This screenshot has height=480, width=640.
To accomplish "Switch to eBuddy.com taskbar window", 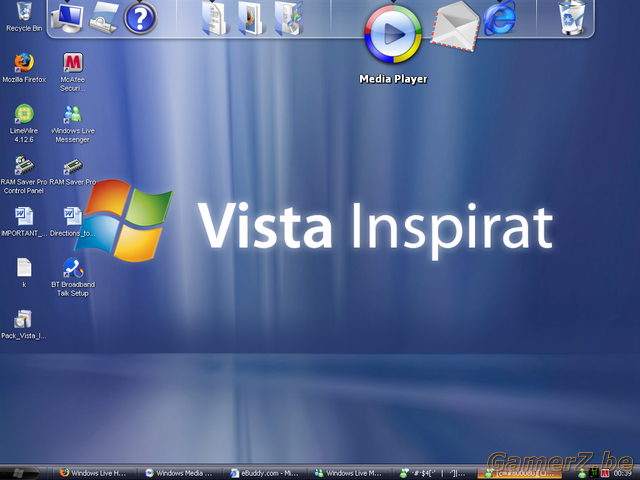I will [265, 473].
